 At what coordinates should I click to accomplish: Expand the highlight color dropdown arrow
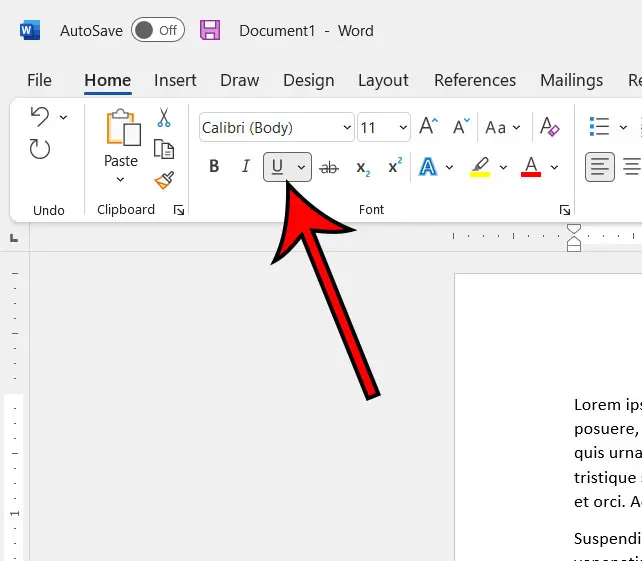click(x=503, y=167)
